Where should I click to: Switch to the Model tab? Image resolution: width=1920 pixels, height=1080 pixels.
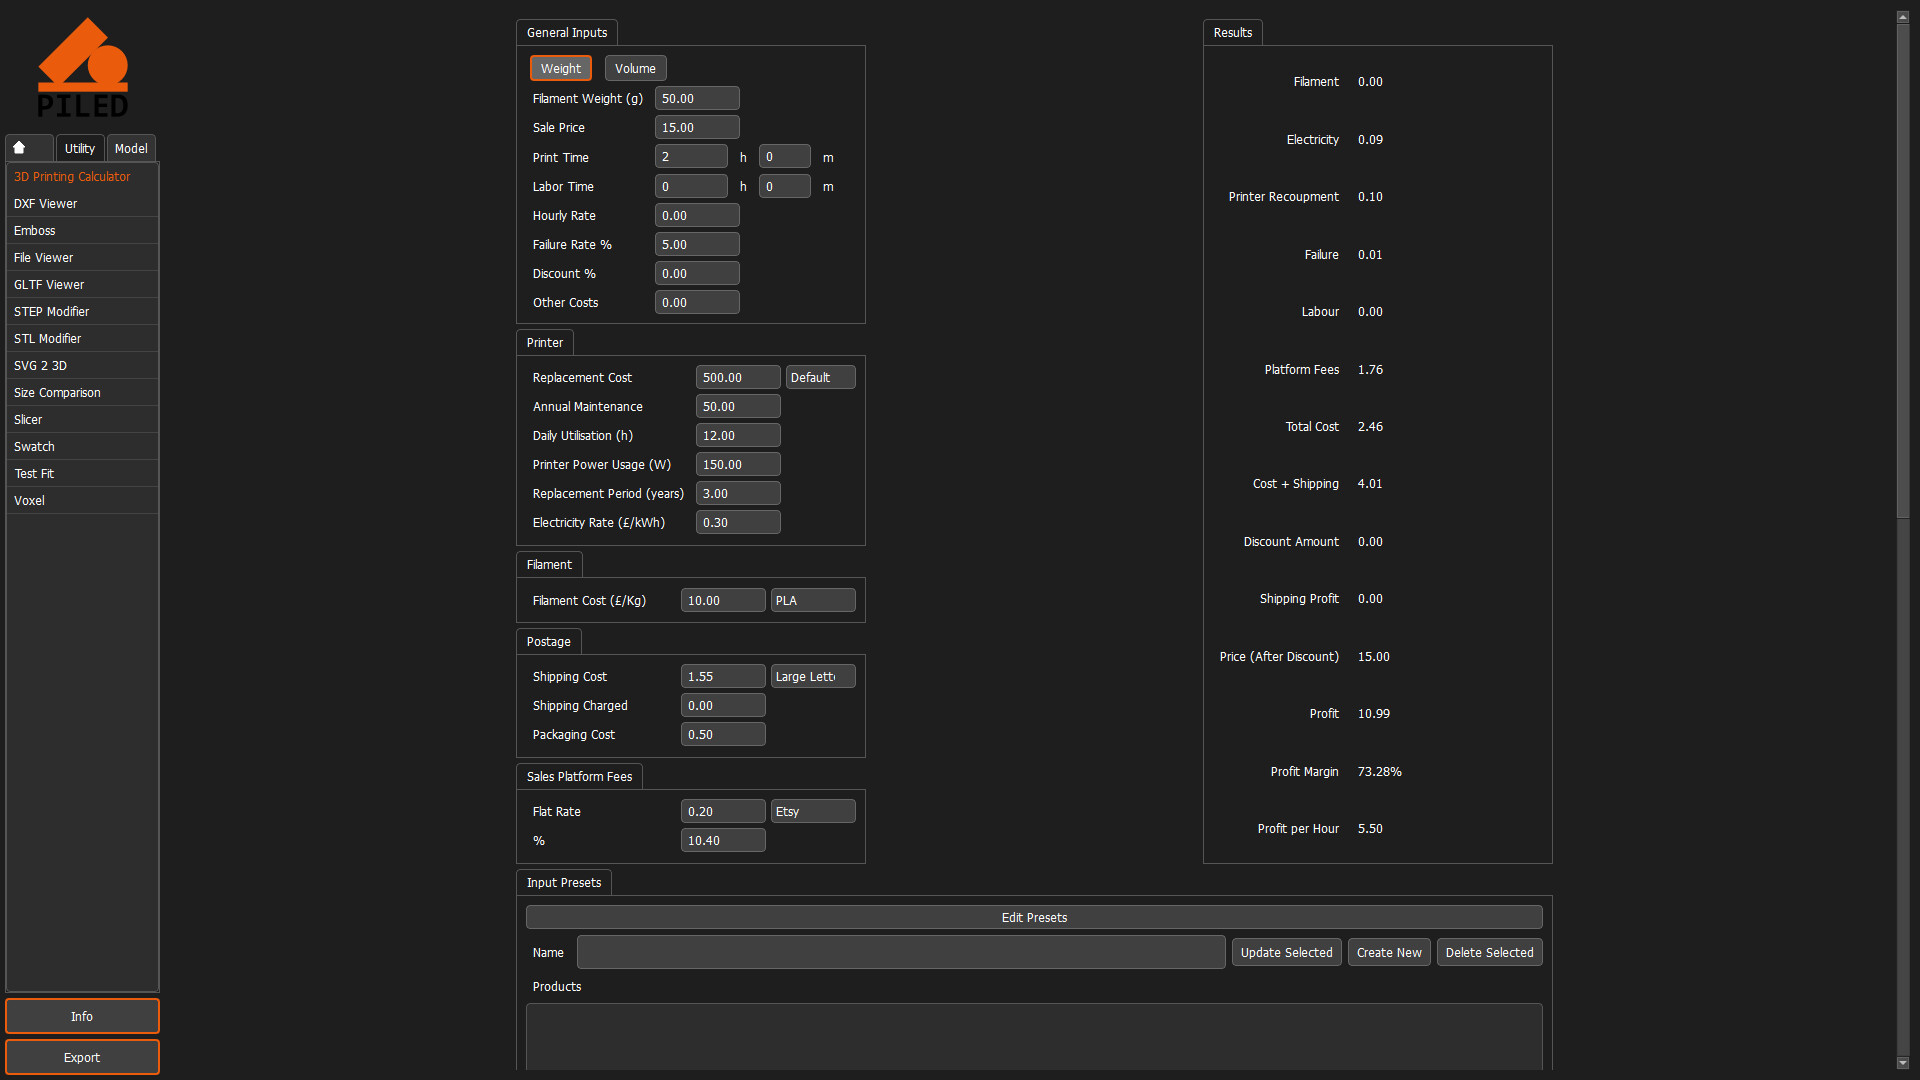[x=131, y=147]
